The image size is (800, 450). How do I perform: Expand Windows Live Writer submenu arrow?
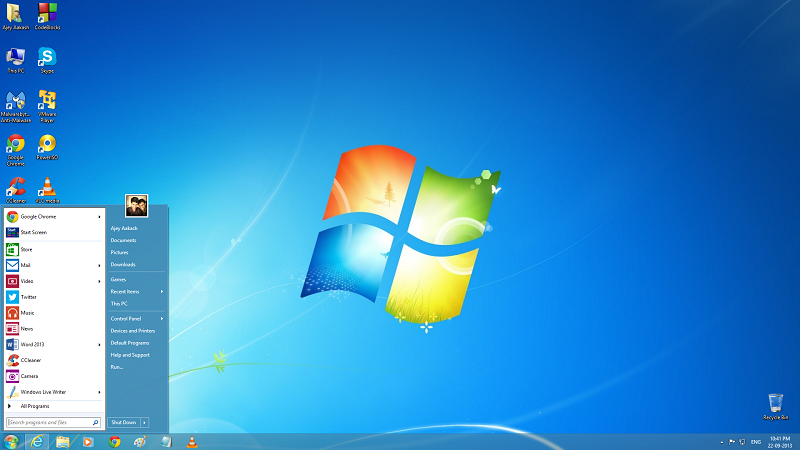tap(99, 392)
